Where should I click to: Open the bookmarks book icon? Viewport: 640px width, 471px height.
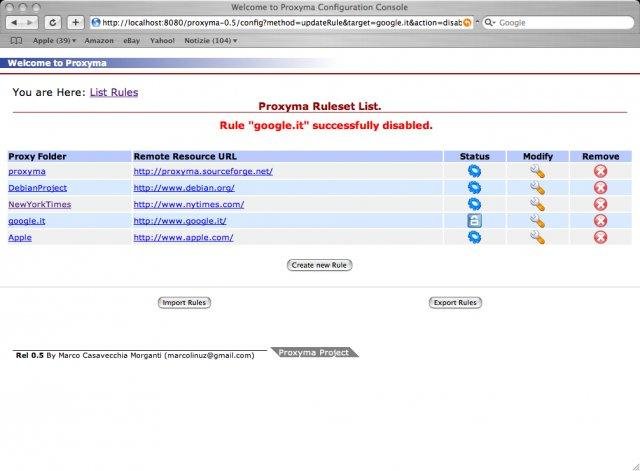coord(16,40)
